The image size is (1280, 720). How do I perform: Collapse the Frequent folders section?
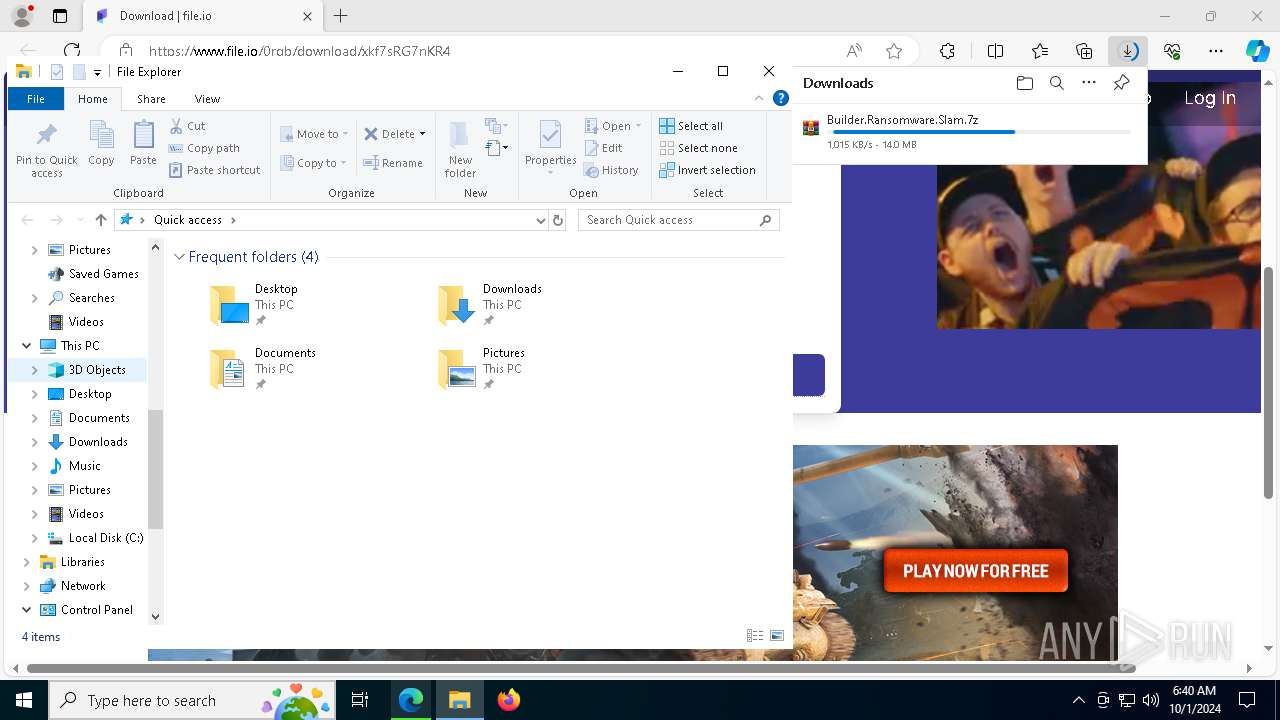(x=180, y=257)
